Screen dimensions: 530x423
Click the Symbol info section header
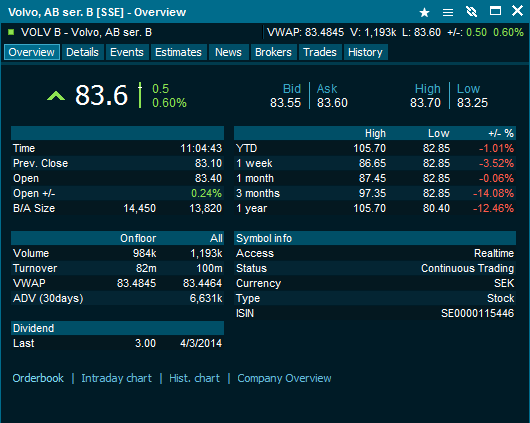375,238
